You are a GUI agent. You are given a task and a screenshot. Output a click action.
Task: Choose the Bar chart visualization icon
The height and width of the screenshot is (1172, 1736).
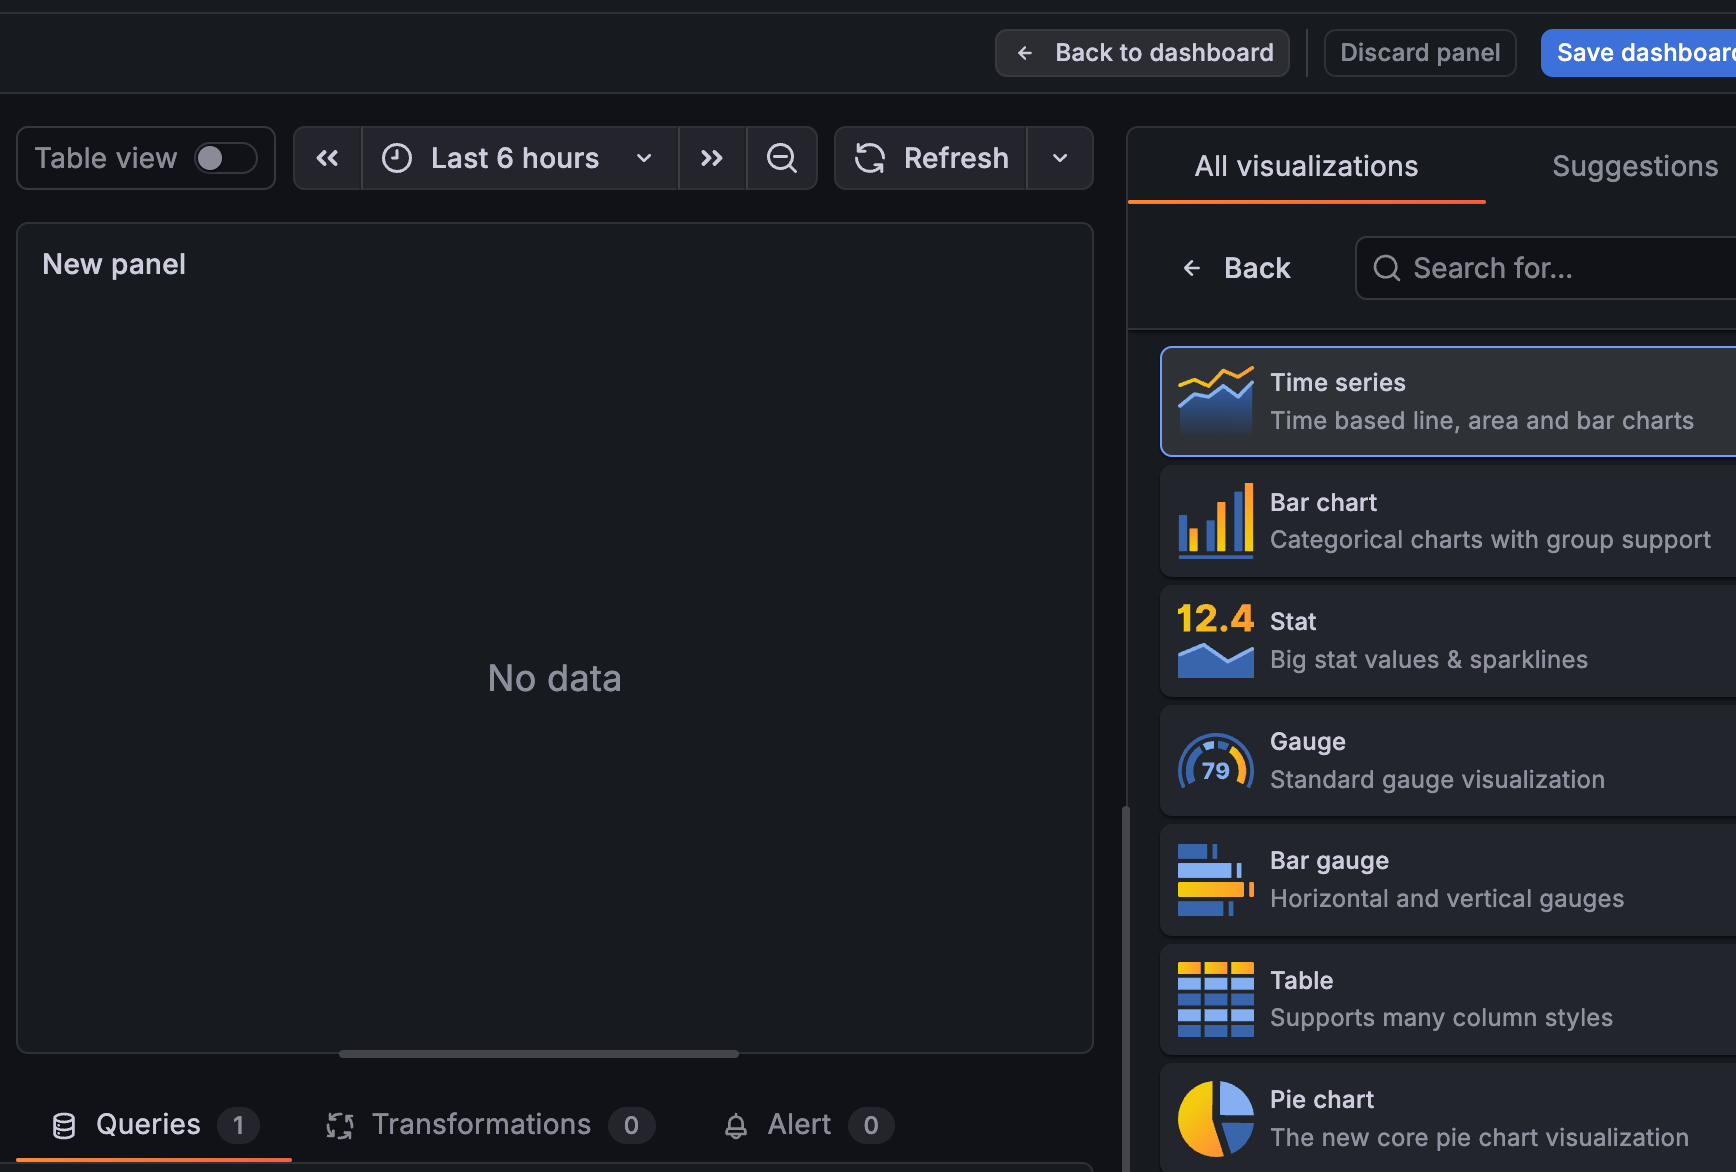[x=1215, y=520]
